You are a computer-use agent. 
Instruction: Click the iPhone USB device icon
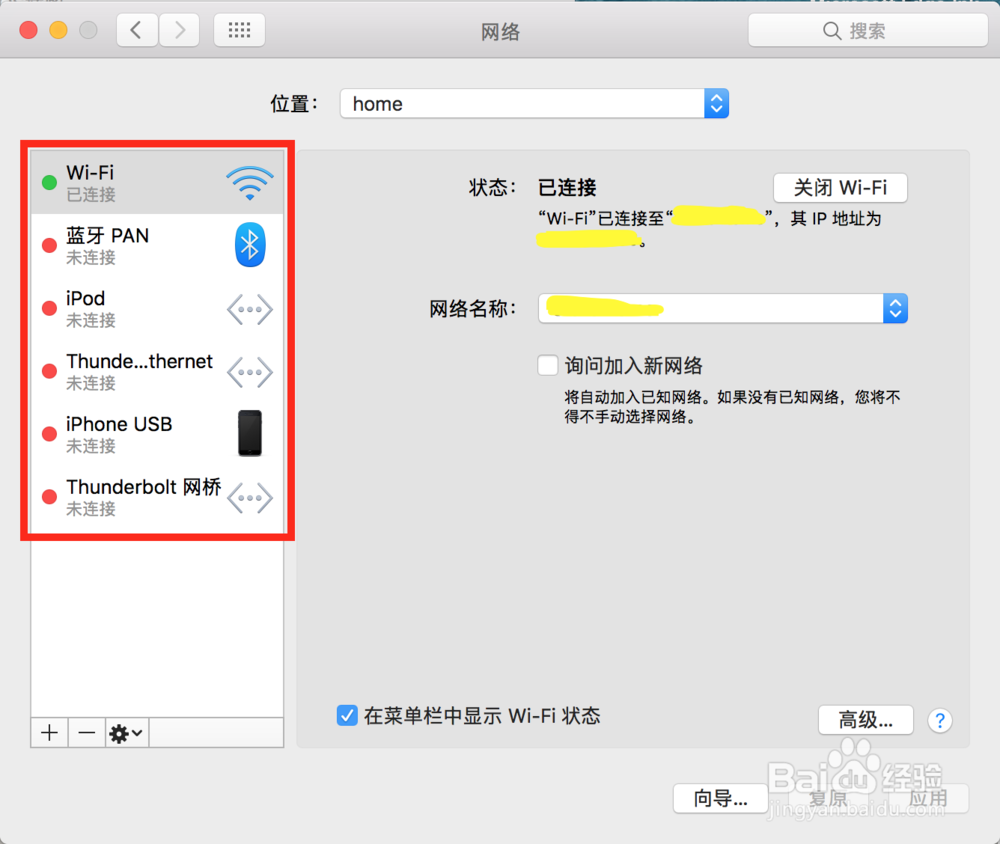click(249, 433)
